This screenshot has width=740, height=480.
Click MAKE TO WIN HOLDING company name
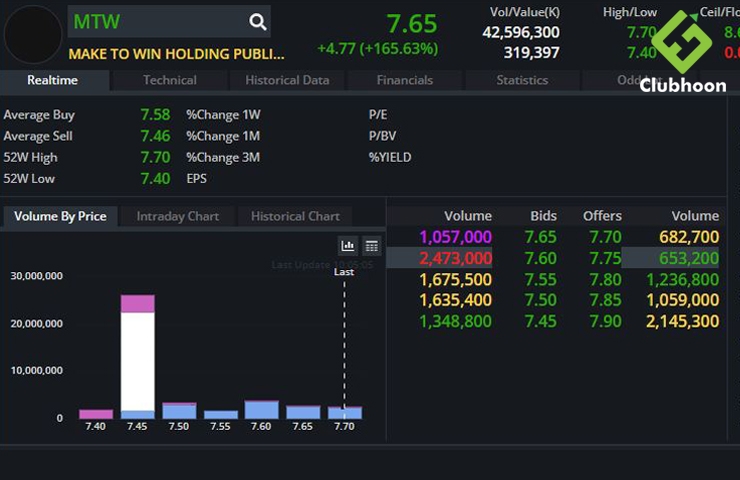[x=177, y=54]
